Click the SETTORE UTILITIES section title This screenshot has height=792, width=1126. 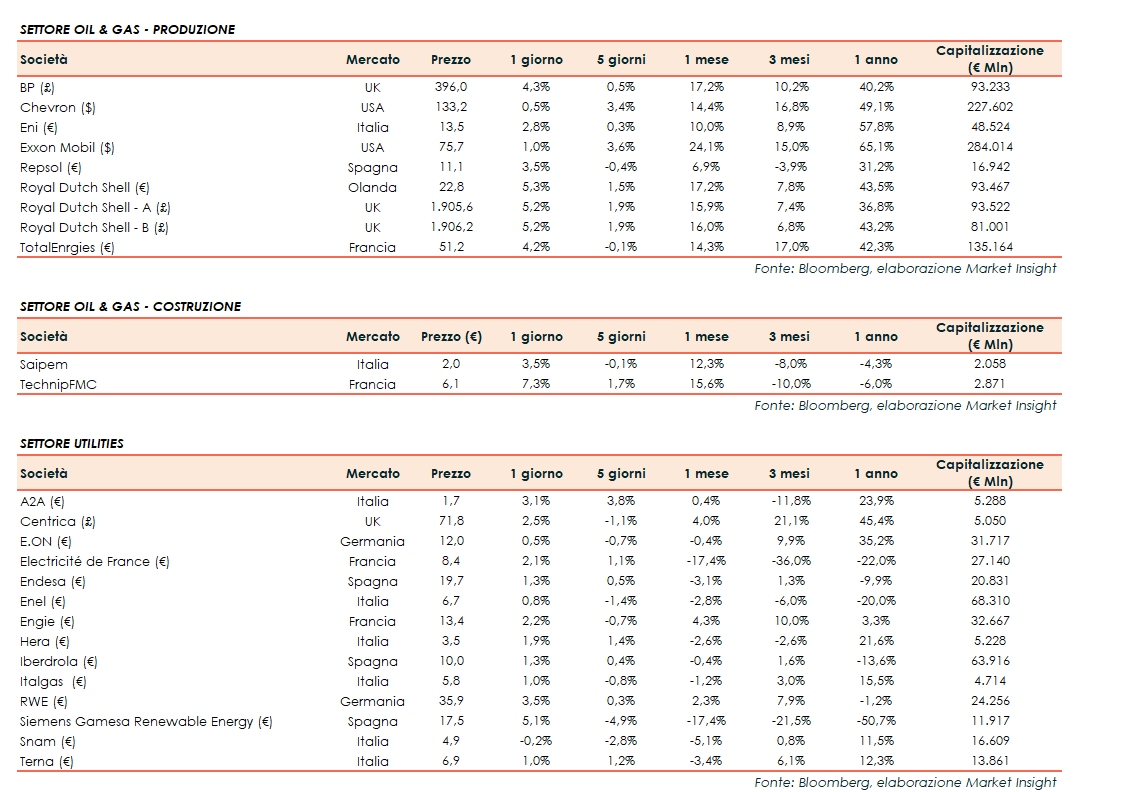pyautogui.click(x=72, y=443)
